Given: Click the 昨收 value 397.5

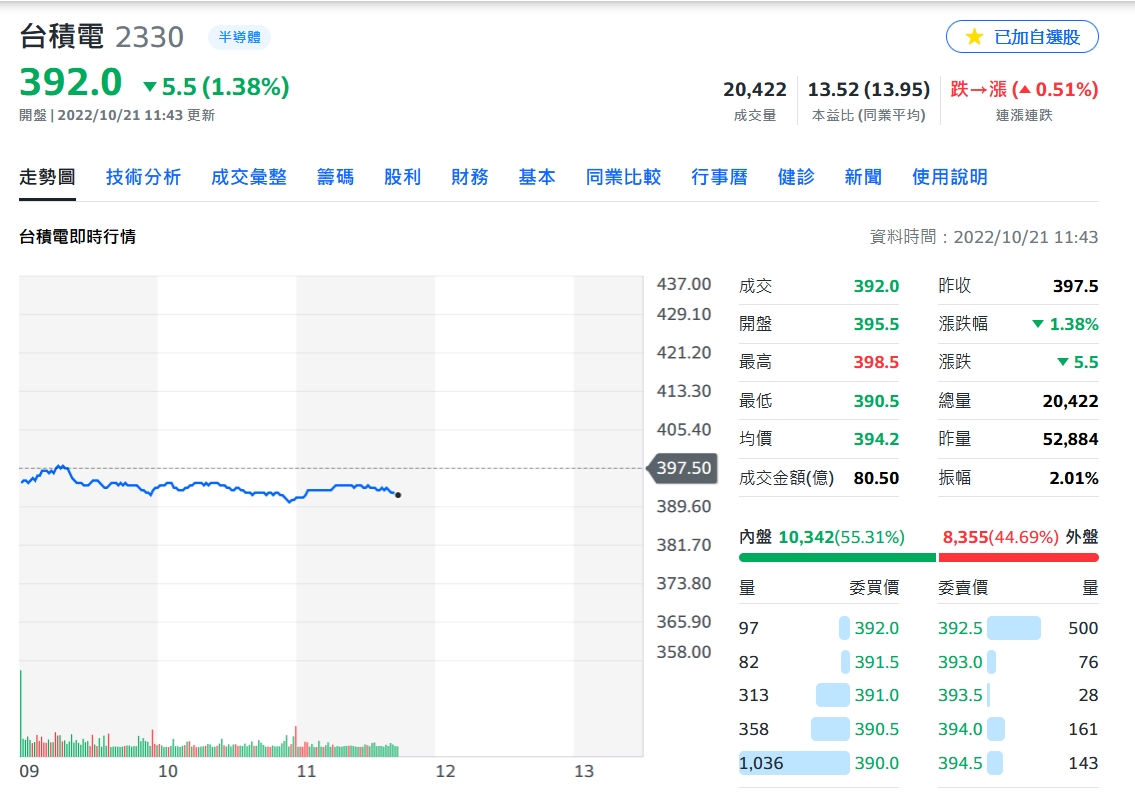Looking at the screenshot, I should [x=1076, y=286].
